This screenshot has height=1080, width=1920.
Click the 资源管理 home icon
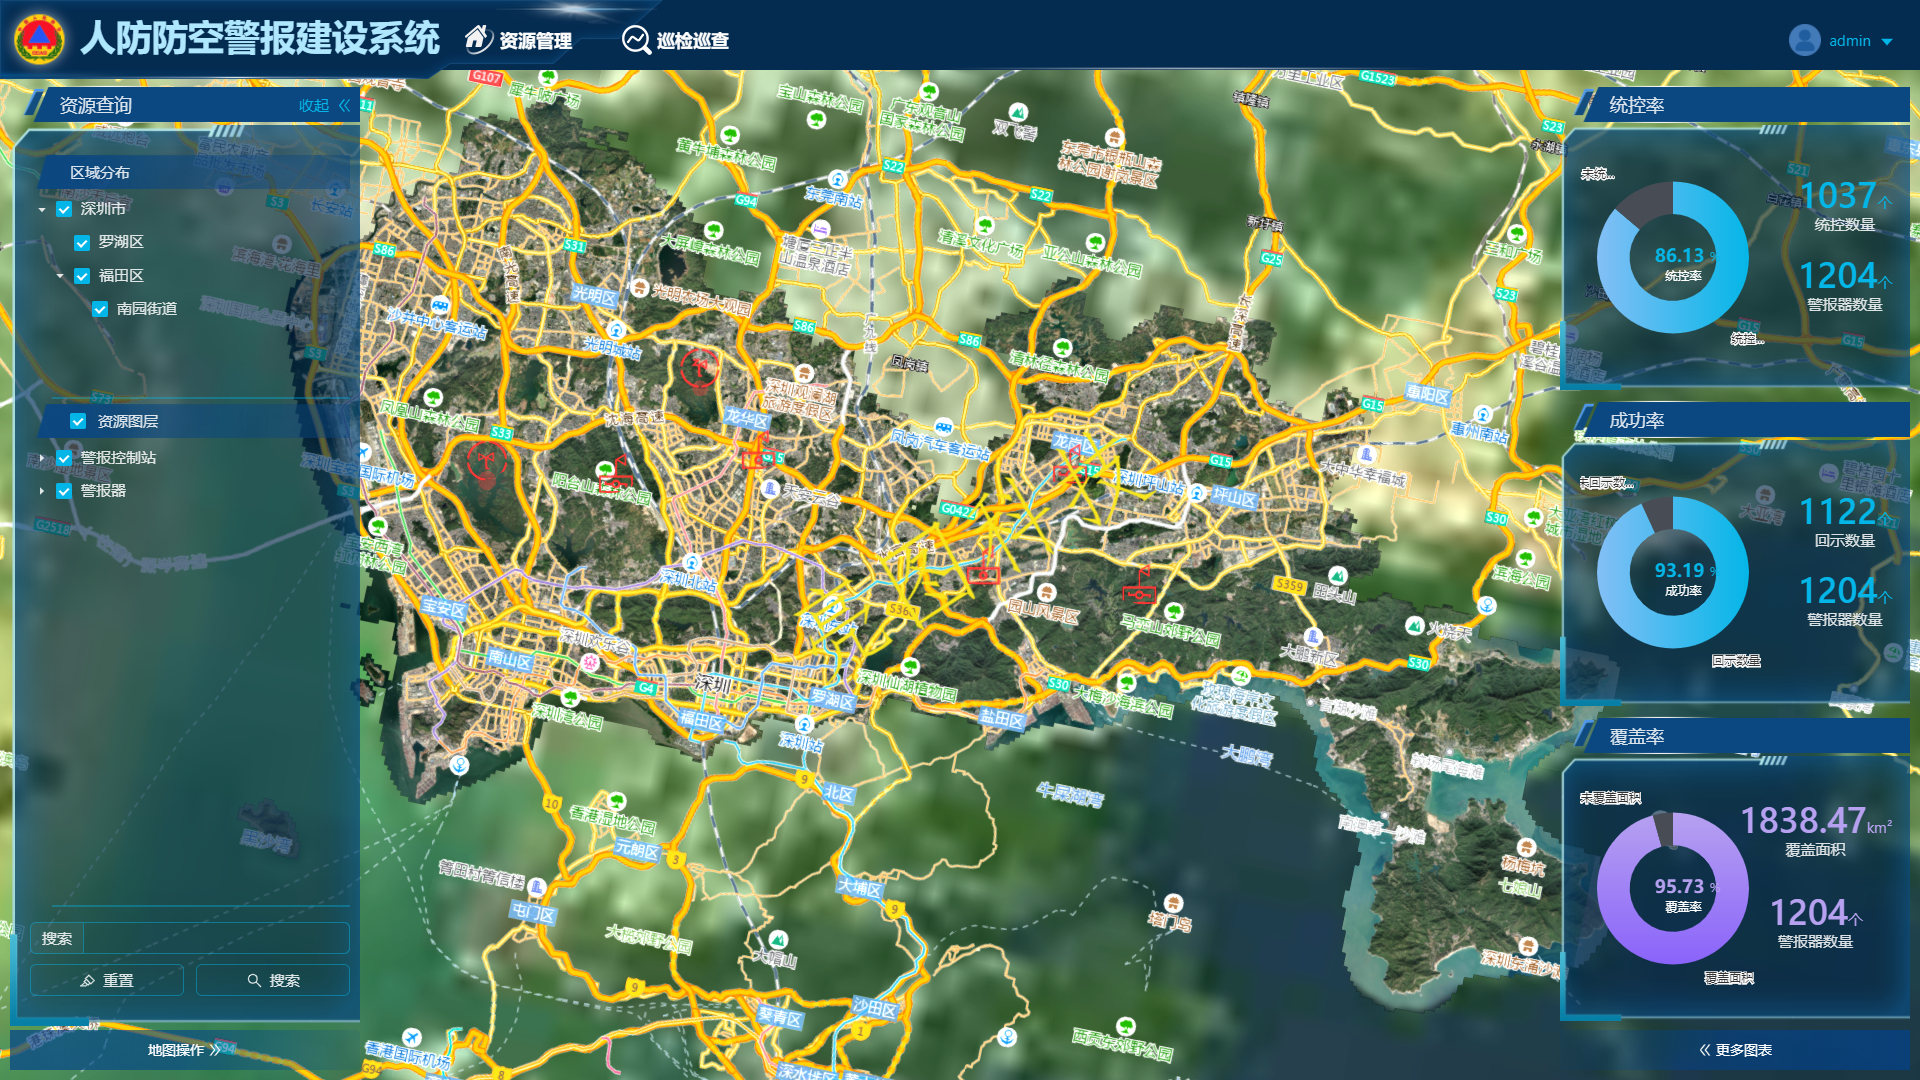tap(478, 39)
